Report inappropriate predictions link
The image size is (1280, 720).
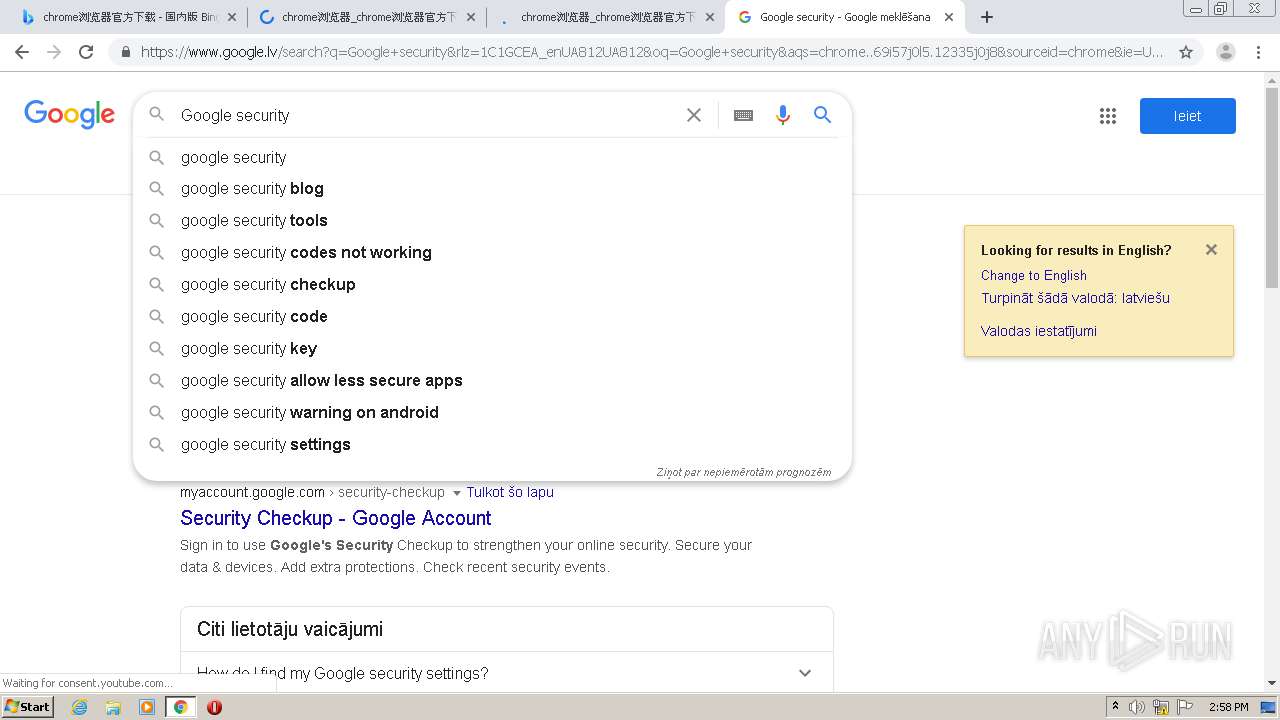(x=743, y=472)
